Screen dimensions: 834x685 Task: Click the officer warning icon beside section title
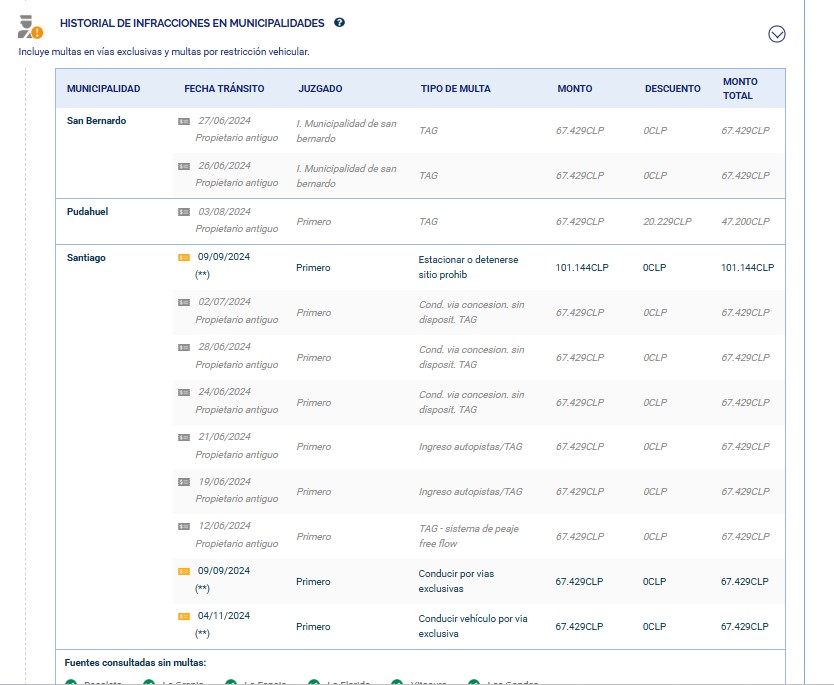31,27
